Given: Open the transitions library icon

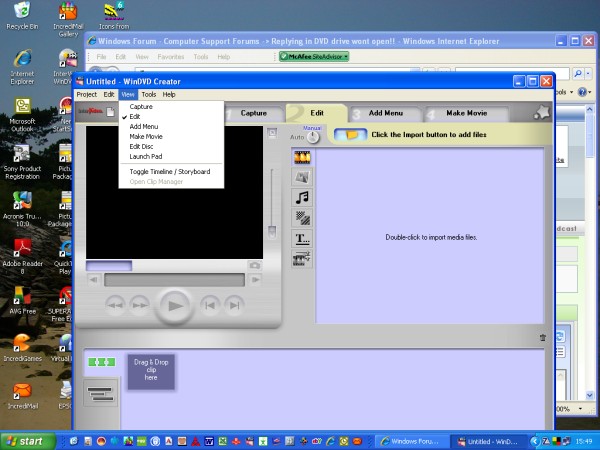Looking at the screenshot, I should tap(302, 218).
